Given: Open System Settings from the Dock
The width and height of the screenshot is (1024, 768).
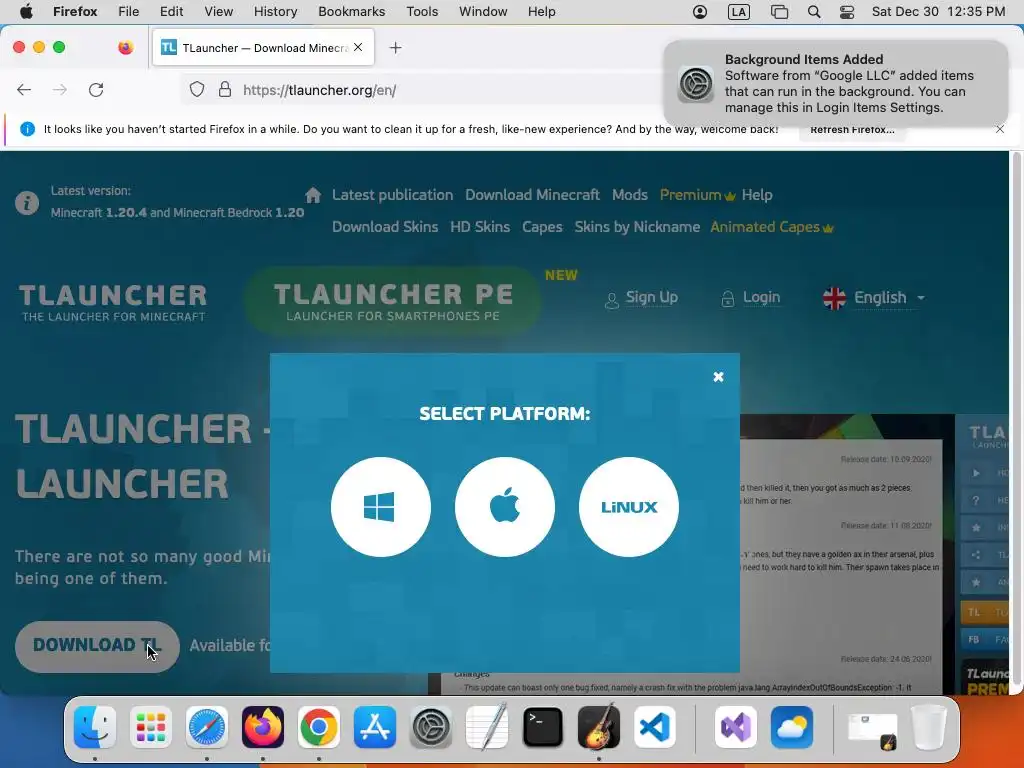Looking at the screenshot, I should click(431, 727).
